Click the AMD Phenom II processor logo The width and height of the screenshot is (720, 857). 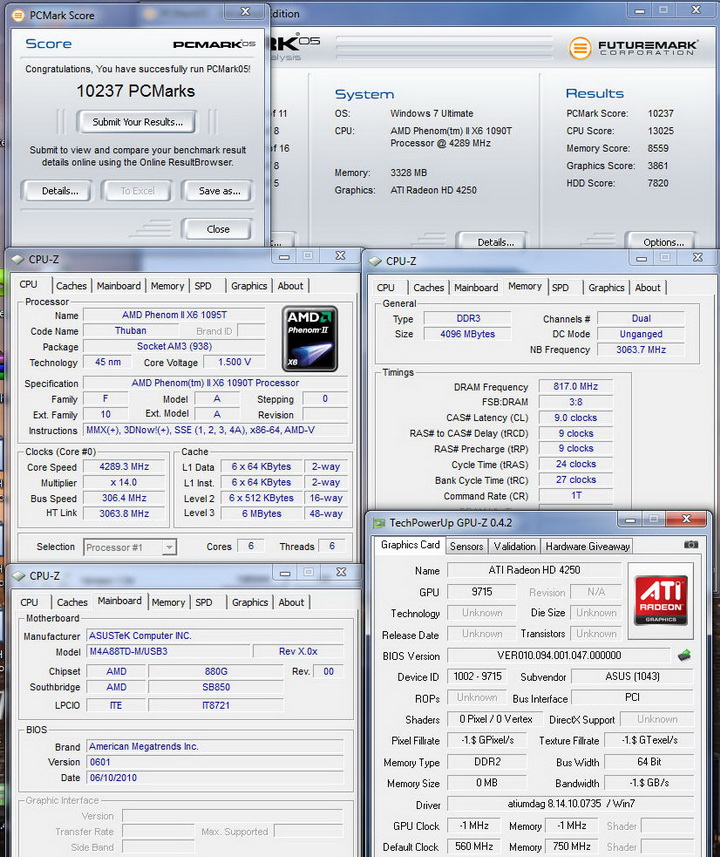(x=310, y=339)
